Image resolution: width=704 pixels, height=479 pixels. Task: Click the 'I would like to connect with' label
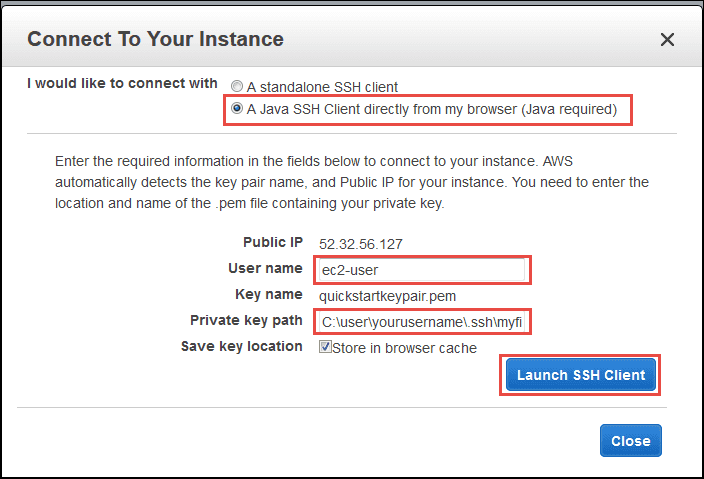122,84
